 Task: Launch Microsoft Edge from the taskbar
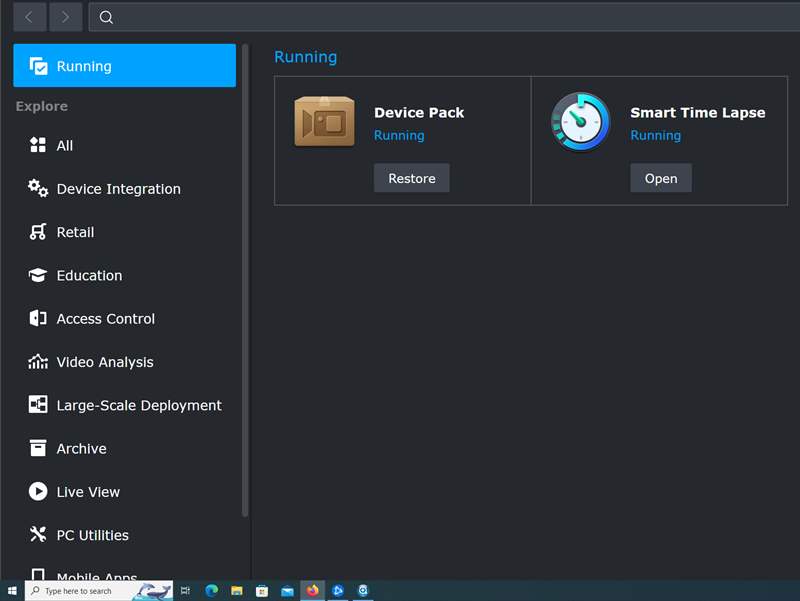pyautogui.click(x=211, y=591)
